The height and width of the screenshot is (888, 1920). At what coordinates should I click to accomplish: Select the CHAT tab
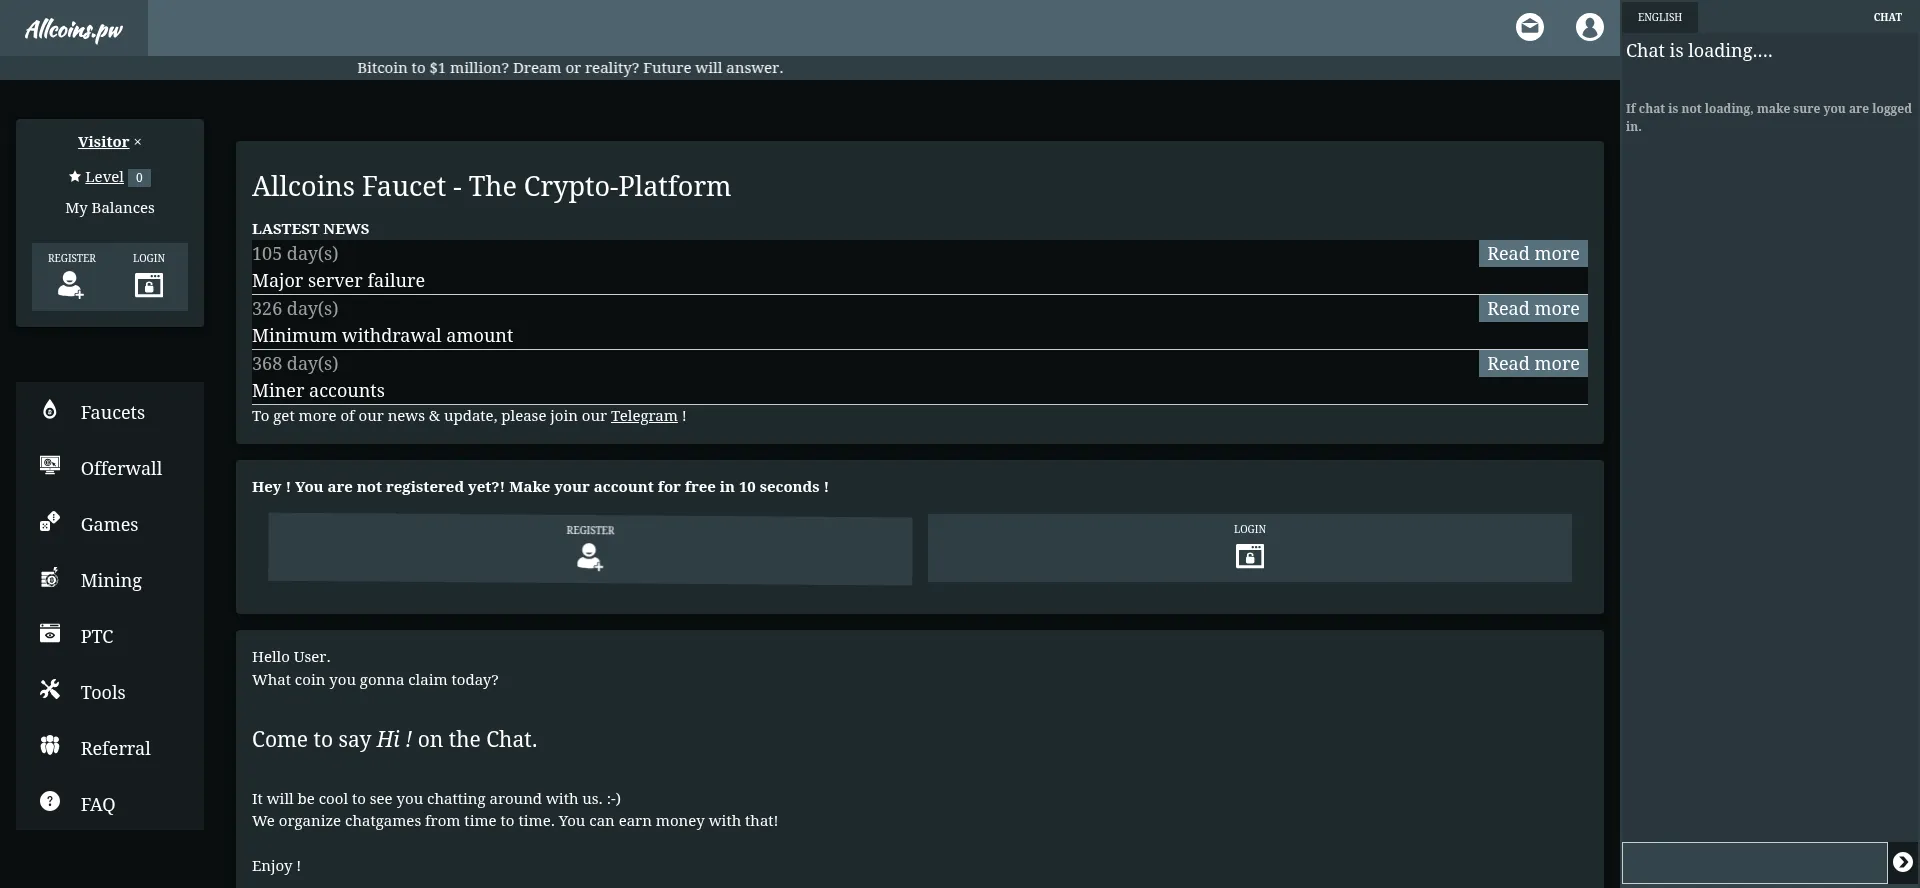pyautogui.click(x=1887, y=17)
